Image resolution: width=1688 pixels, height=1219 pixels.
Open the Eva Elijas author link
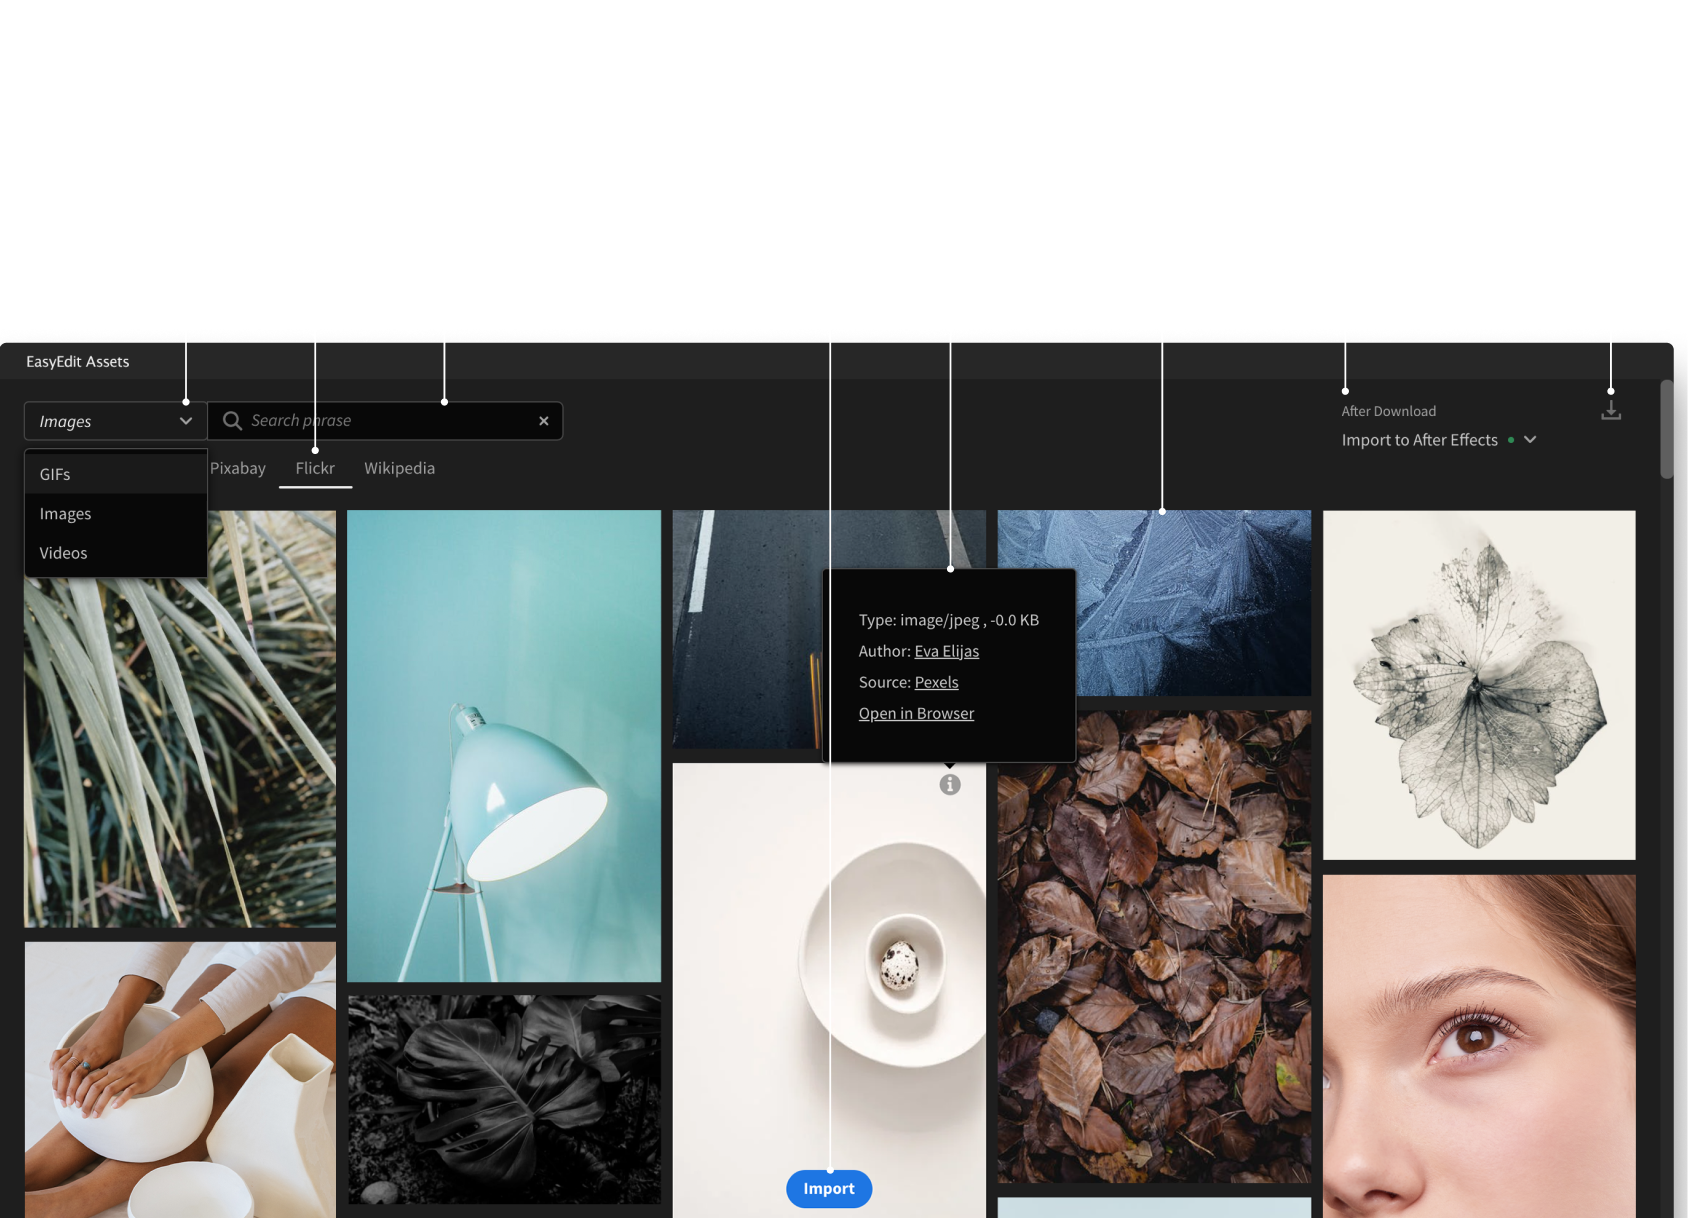946,651
